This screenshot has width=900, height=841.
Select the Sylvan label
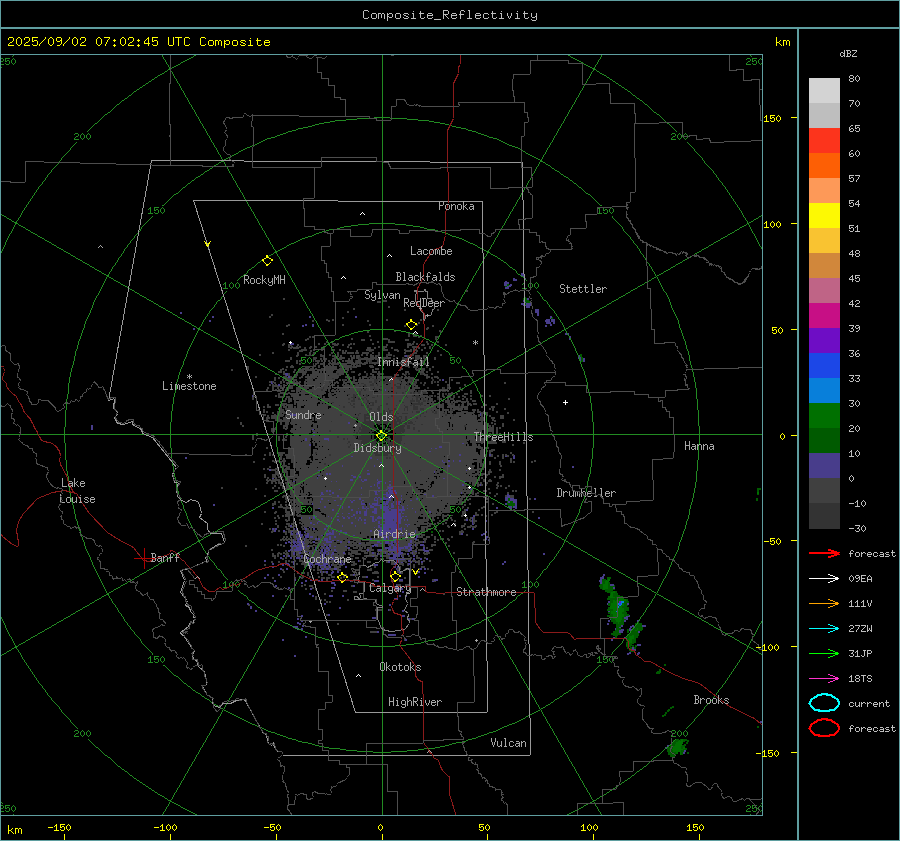382,295
